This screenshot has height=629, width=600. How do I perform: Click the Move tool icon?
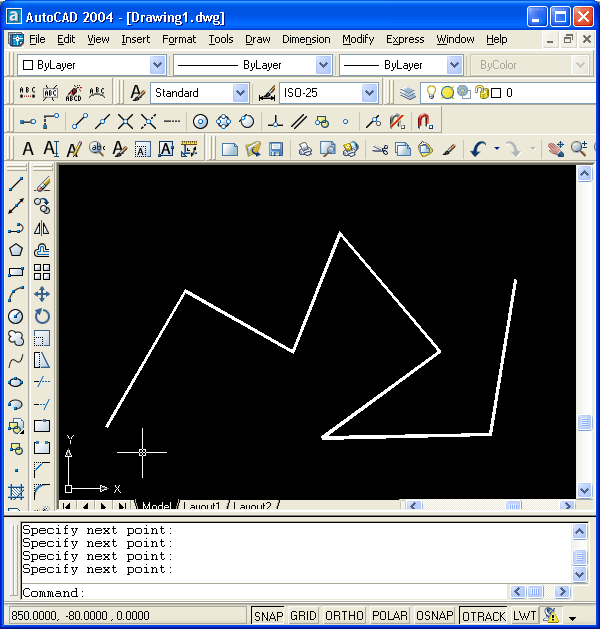click(42, 294)
